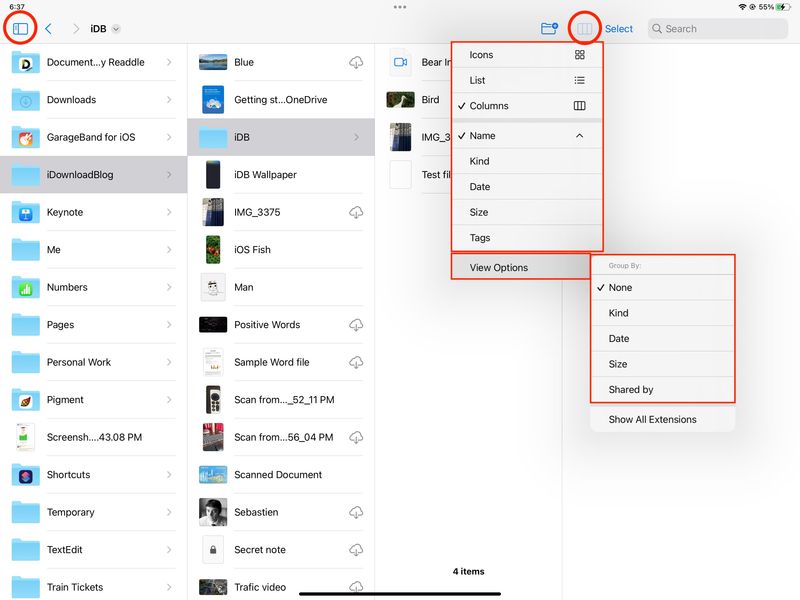
Task: Go back with the left chevron
Action: 48,29
